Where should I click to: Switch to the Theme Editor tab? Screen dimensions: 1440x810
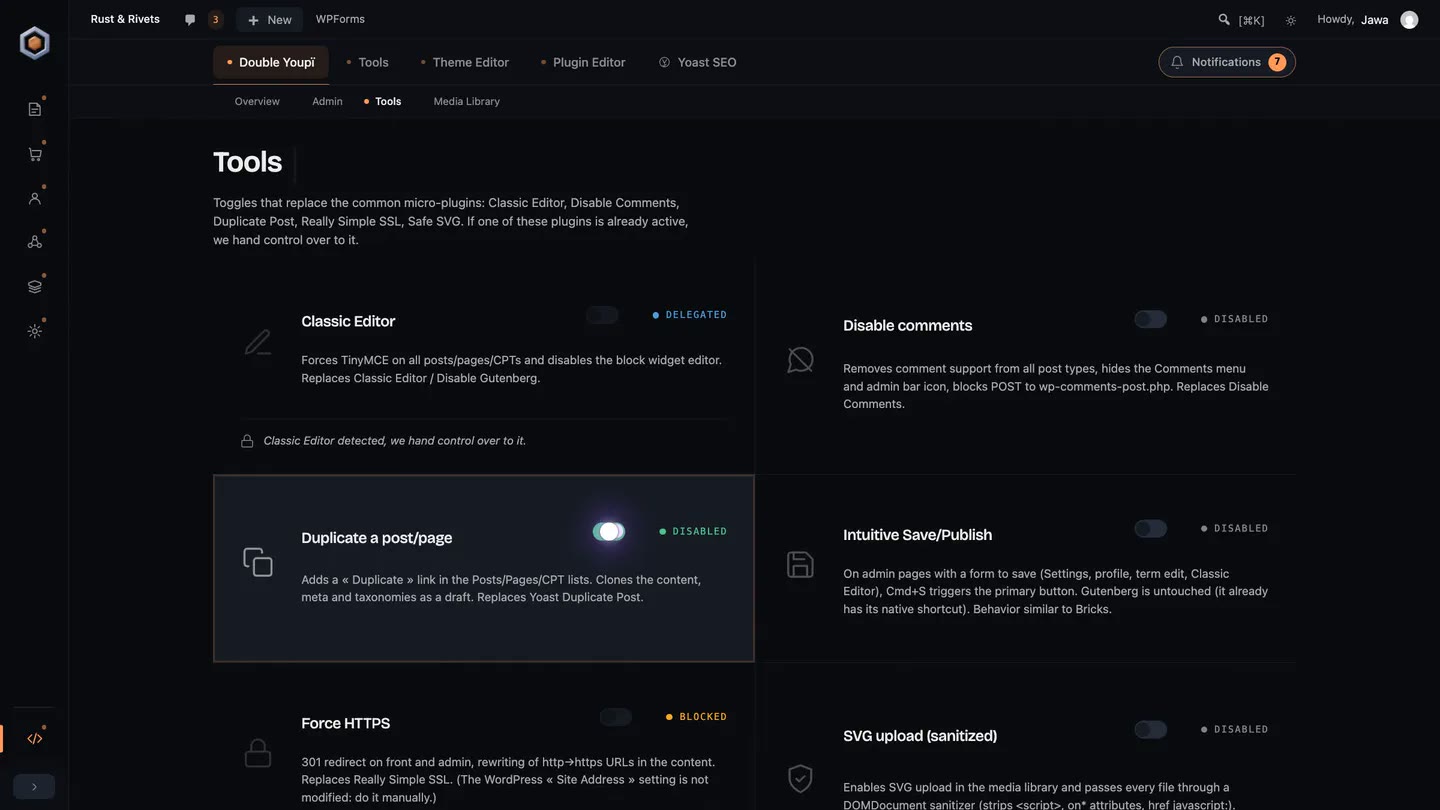(x=465, y=62)
